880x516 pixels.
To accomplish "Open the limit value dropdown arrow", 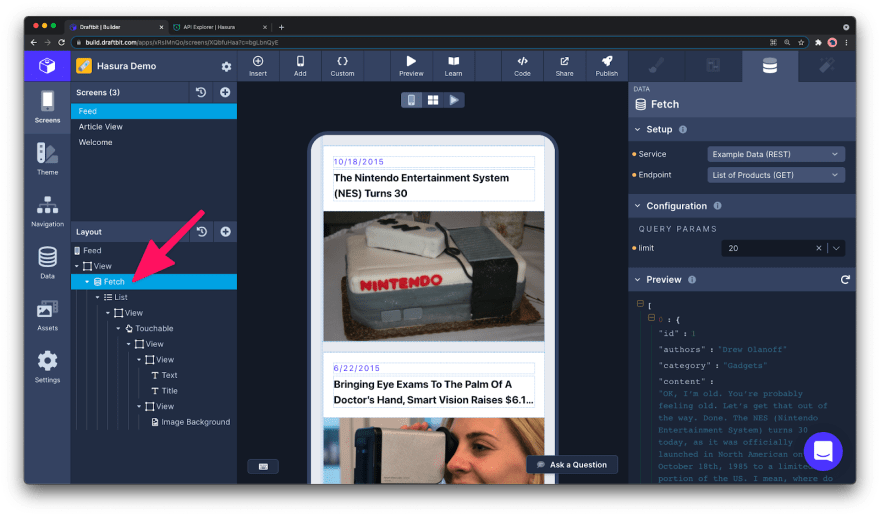I will pos(836,248).
